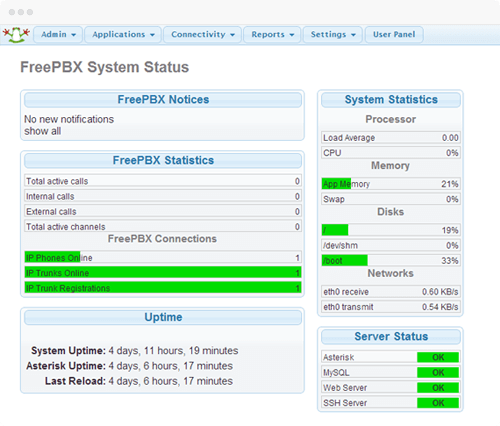This screenshot has height=426, width=500.
Task: Click the FreePBX Statistics panel header
Action: [163, 161]
